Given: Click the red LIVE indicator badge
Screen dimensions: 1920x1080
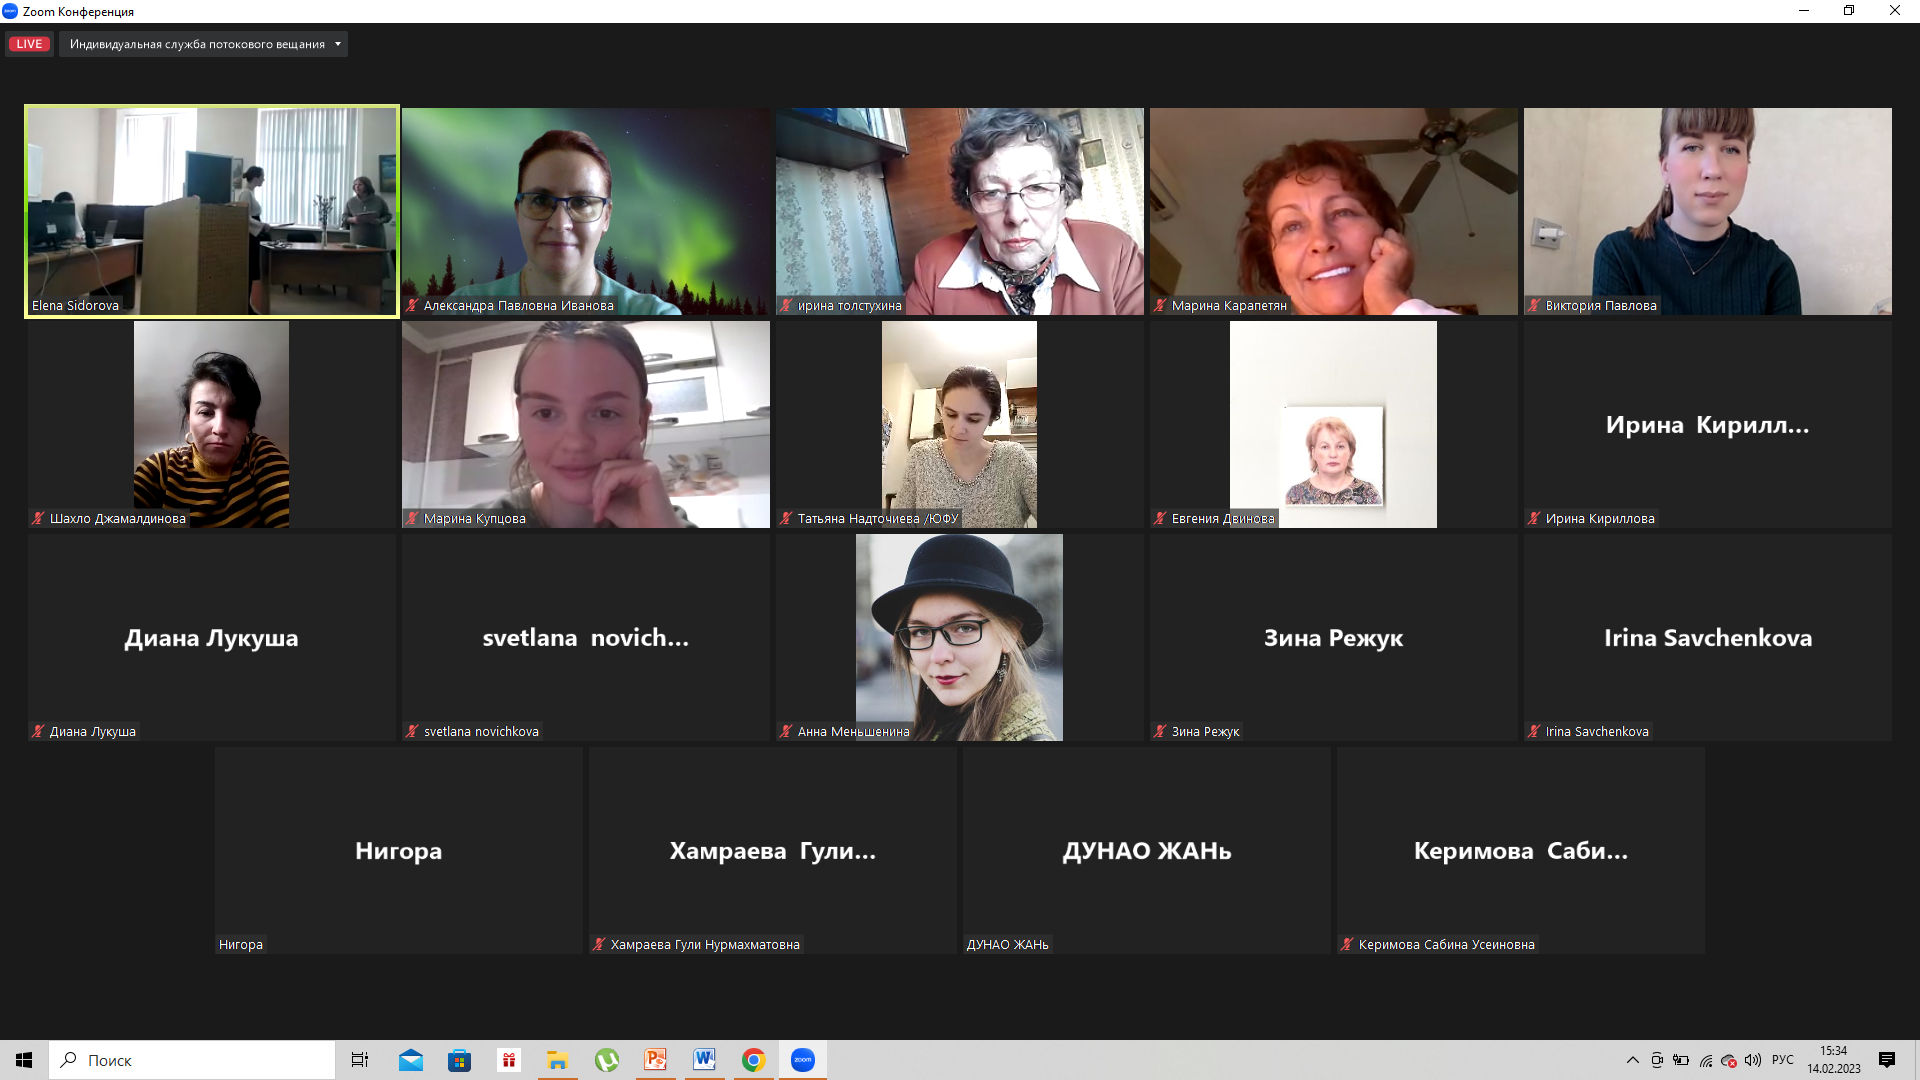Looking at the screenshot, I should pos(29,44).
